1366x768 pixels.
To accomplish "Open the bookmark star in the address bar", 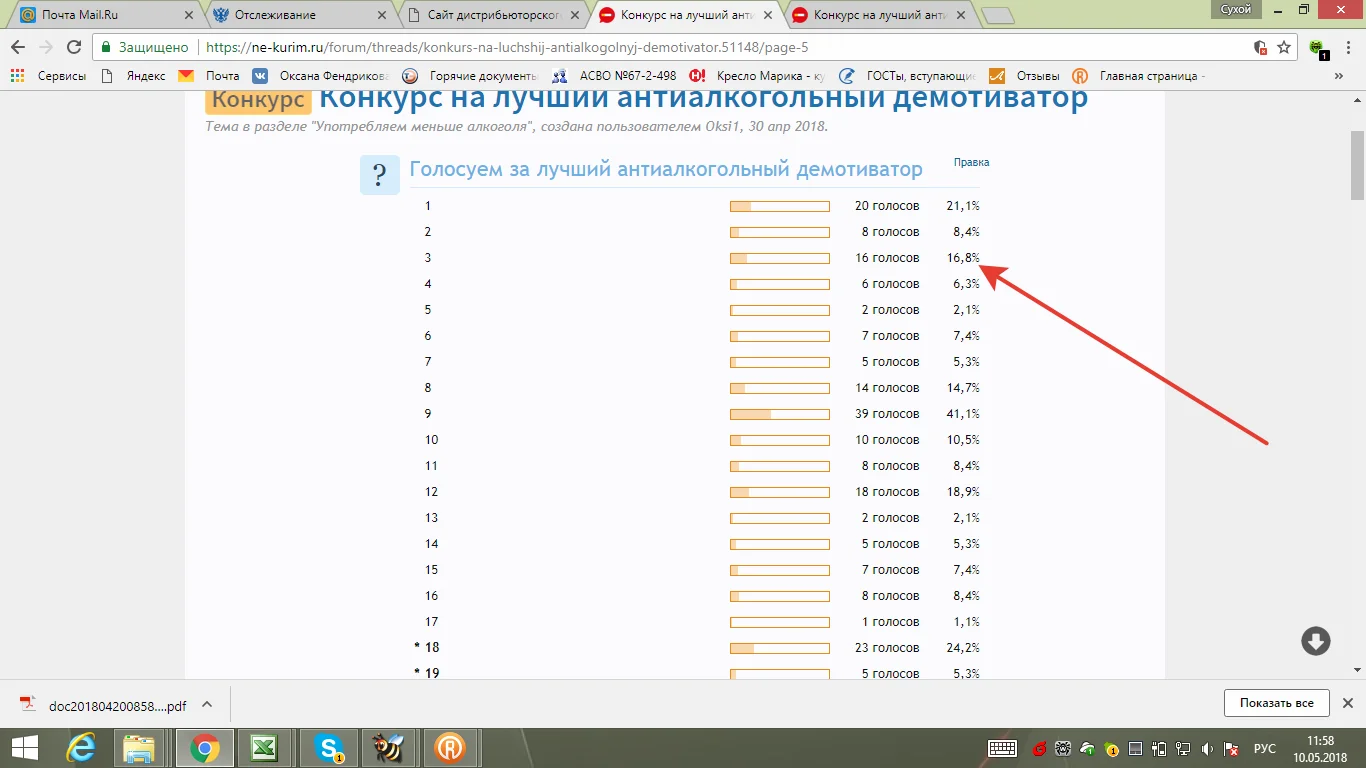I will coord(1283,45).
